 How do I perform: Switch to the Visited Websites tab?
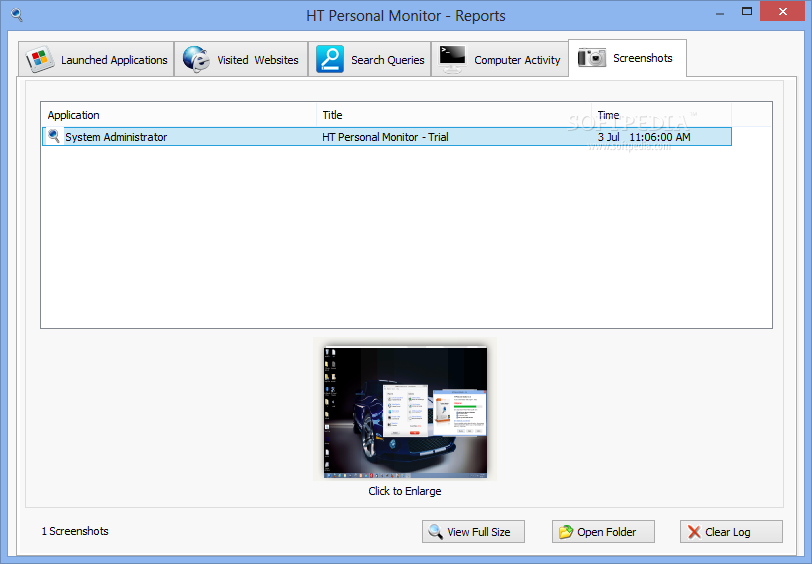pyautogui.click(x=241, y=60)
